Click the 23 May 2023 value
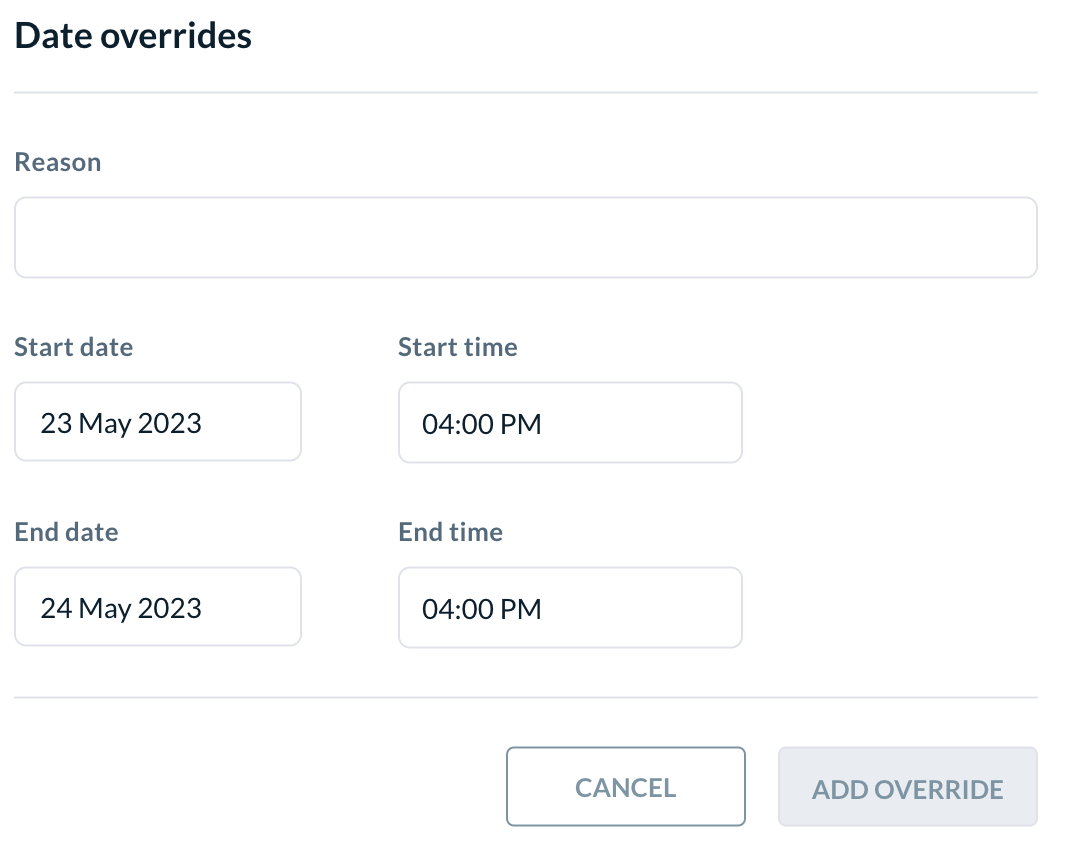This screenshot has height=842, width=1070. click(121, 423)
